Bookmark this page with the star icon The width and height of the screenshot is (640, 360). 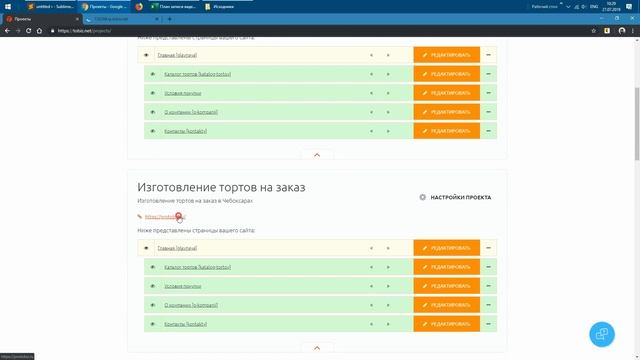pos(593,31)
